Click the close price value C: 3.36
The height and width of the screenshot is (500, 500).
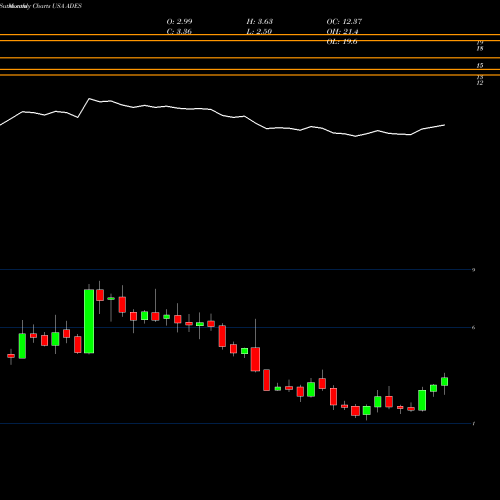click(179, 32)
